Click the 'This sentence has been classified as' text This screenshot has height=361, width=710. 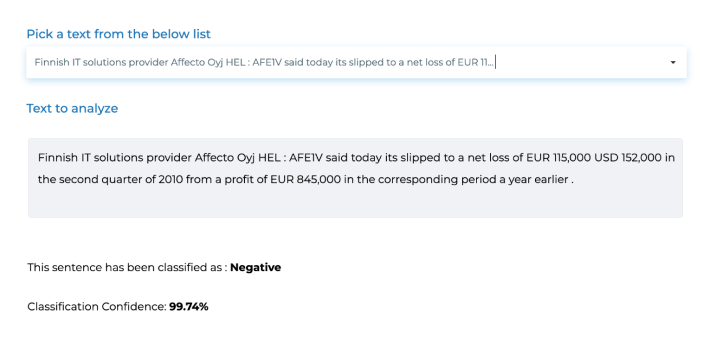click(125, 267)
